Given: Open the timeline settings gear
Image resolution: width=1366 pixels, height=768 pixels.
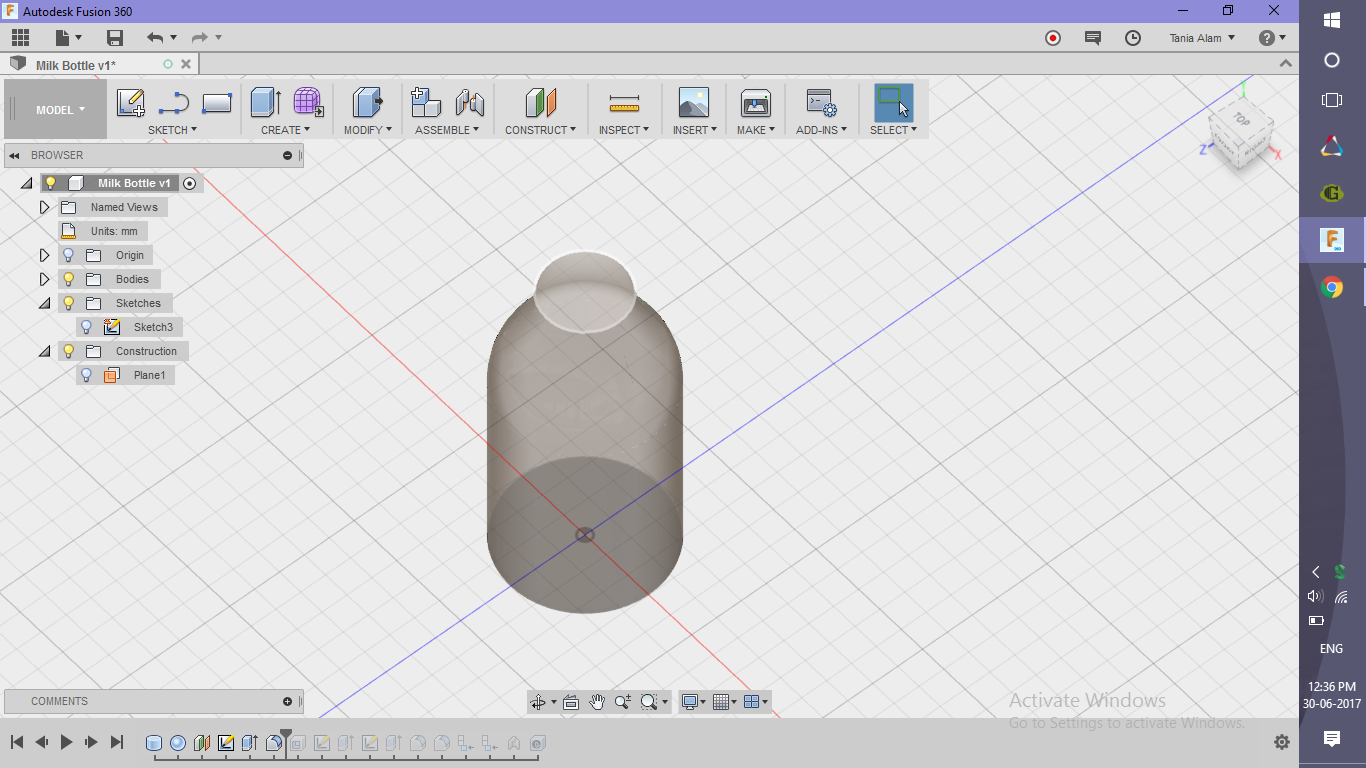Looking at the screenshot, I should [1282, 742].
